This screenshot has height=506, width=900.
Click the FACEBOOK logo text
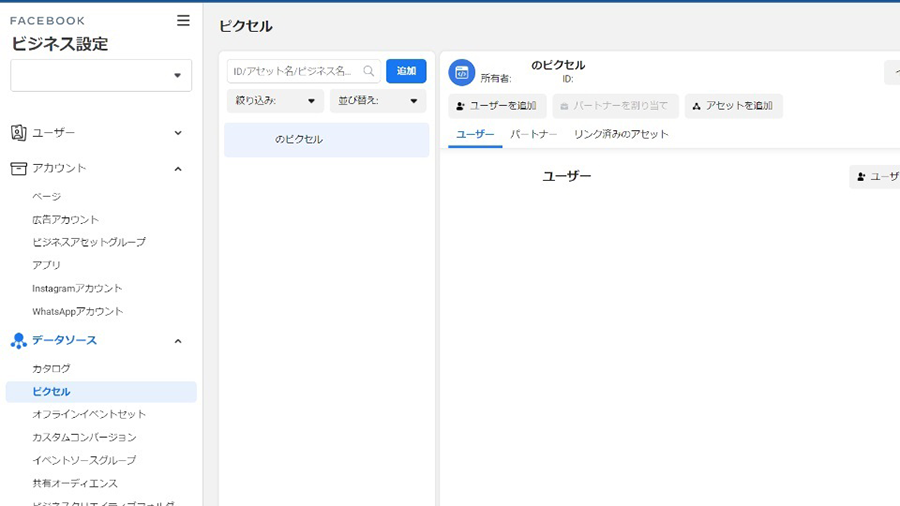coord(48,21)
